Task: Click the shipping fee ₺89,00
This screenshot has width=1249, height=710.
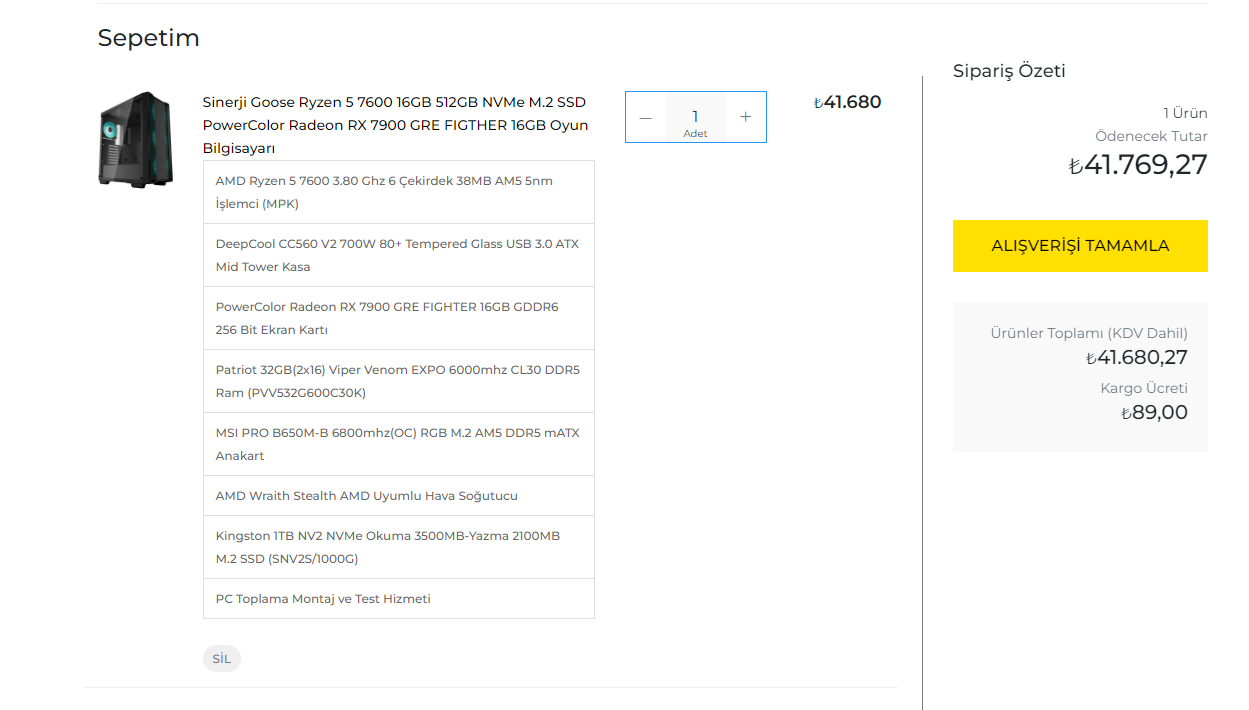Action: pyautogui.click(x=1154, y=413)
